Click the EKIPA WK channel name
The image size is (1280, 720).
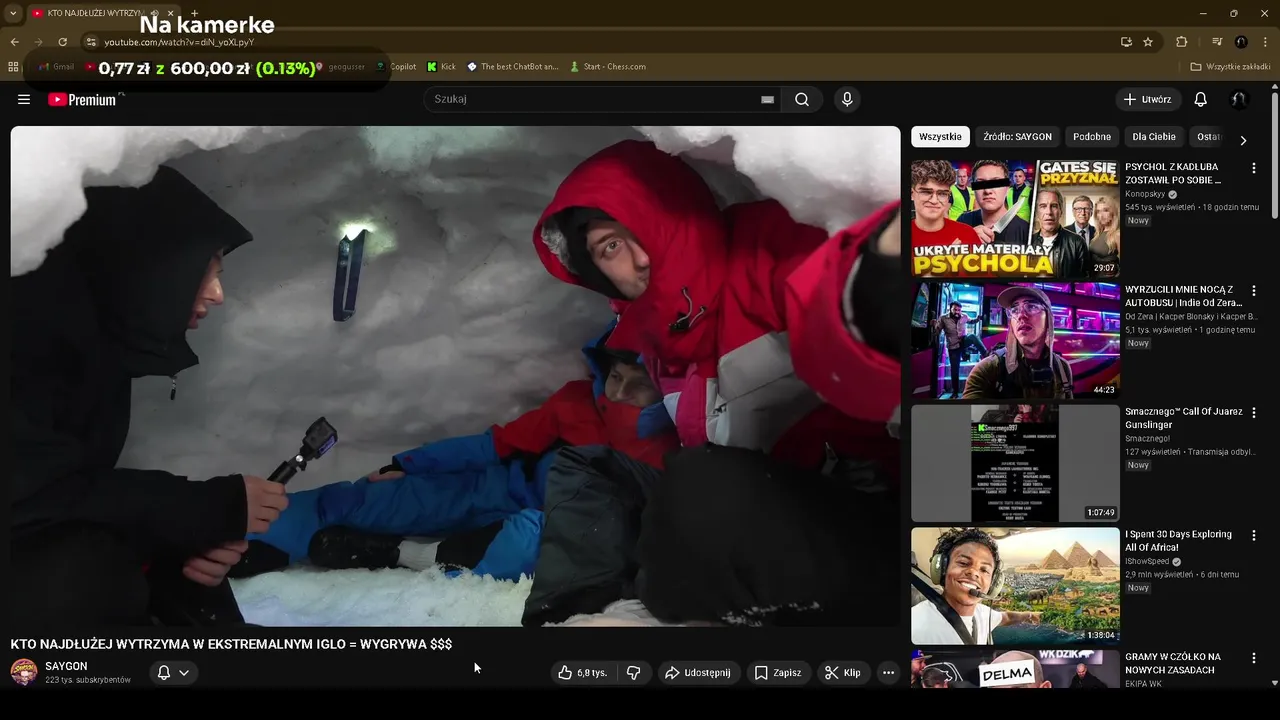[x=1144, y=684]
